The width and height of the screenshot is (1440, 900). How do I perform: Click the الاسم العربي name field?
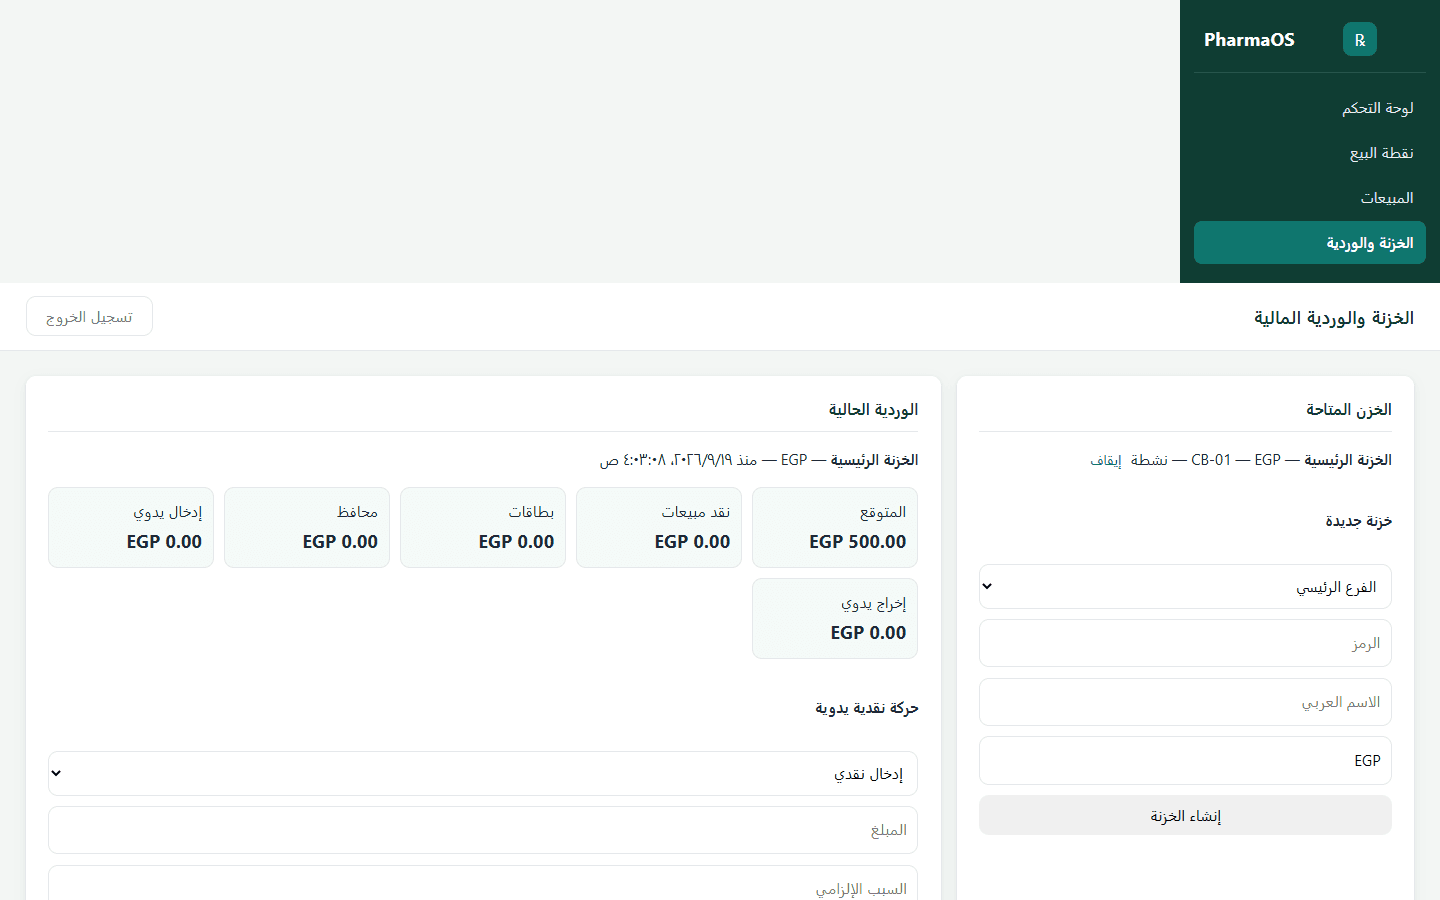click(x=1185, y=702)
